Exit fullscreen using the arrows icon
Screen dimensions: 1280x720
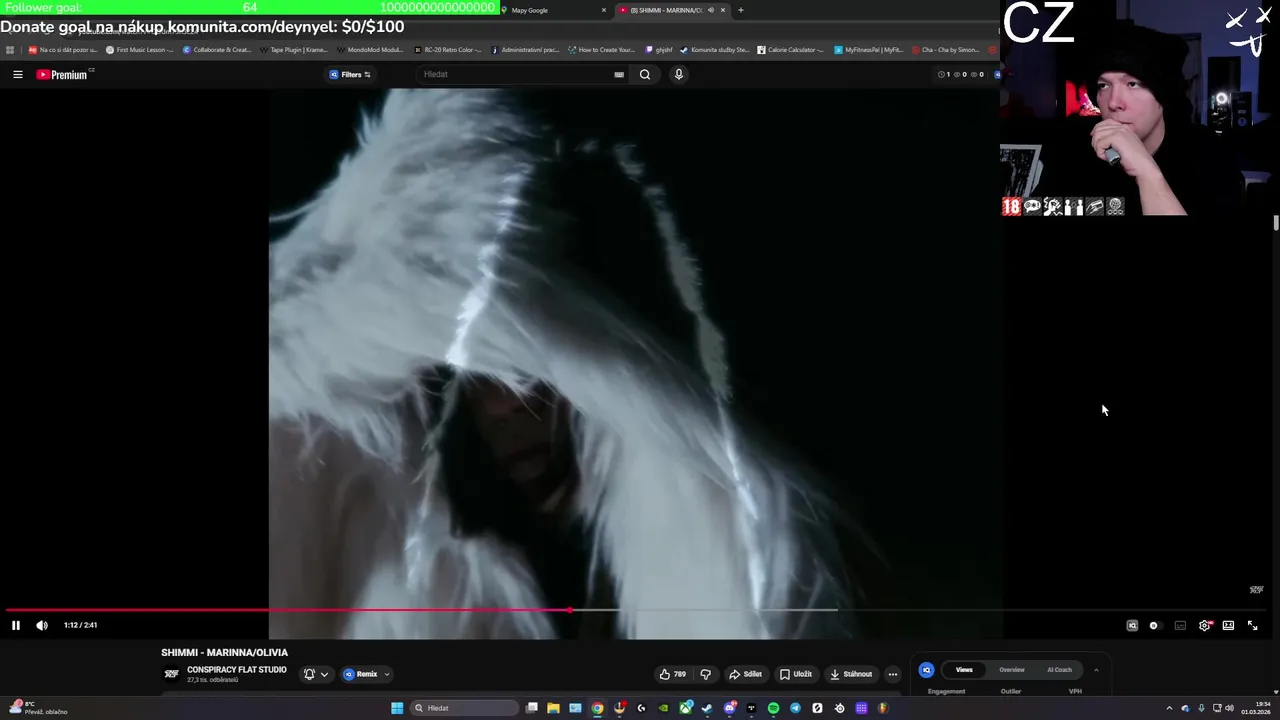coord(1252,625)
